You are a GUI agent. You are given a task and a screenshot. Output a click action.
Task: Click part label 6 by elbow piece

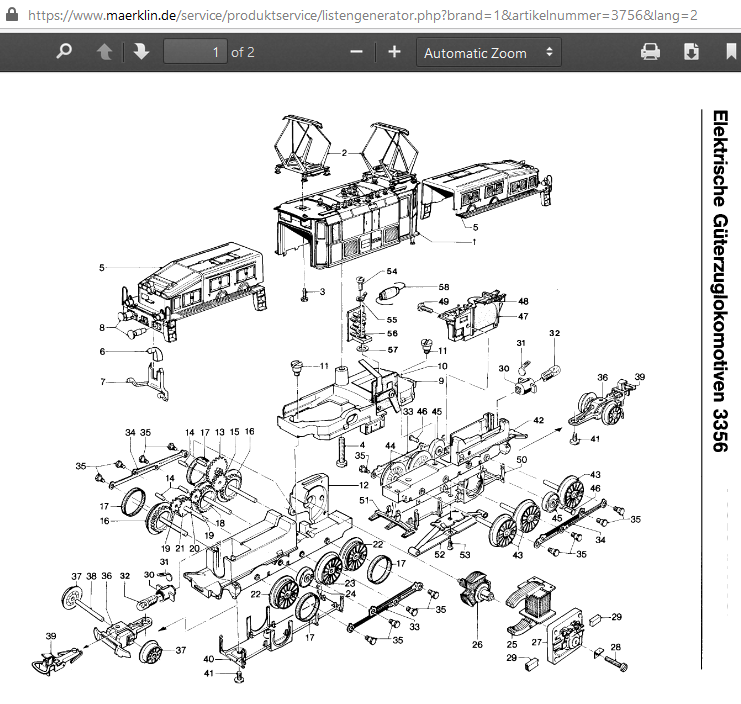tap(102, 352)
